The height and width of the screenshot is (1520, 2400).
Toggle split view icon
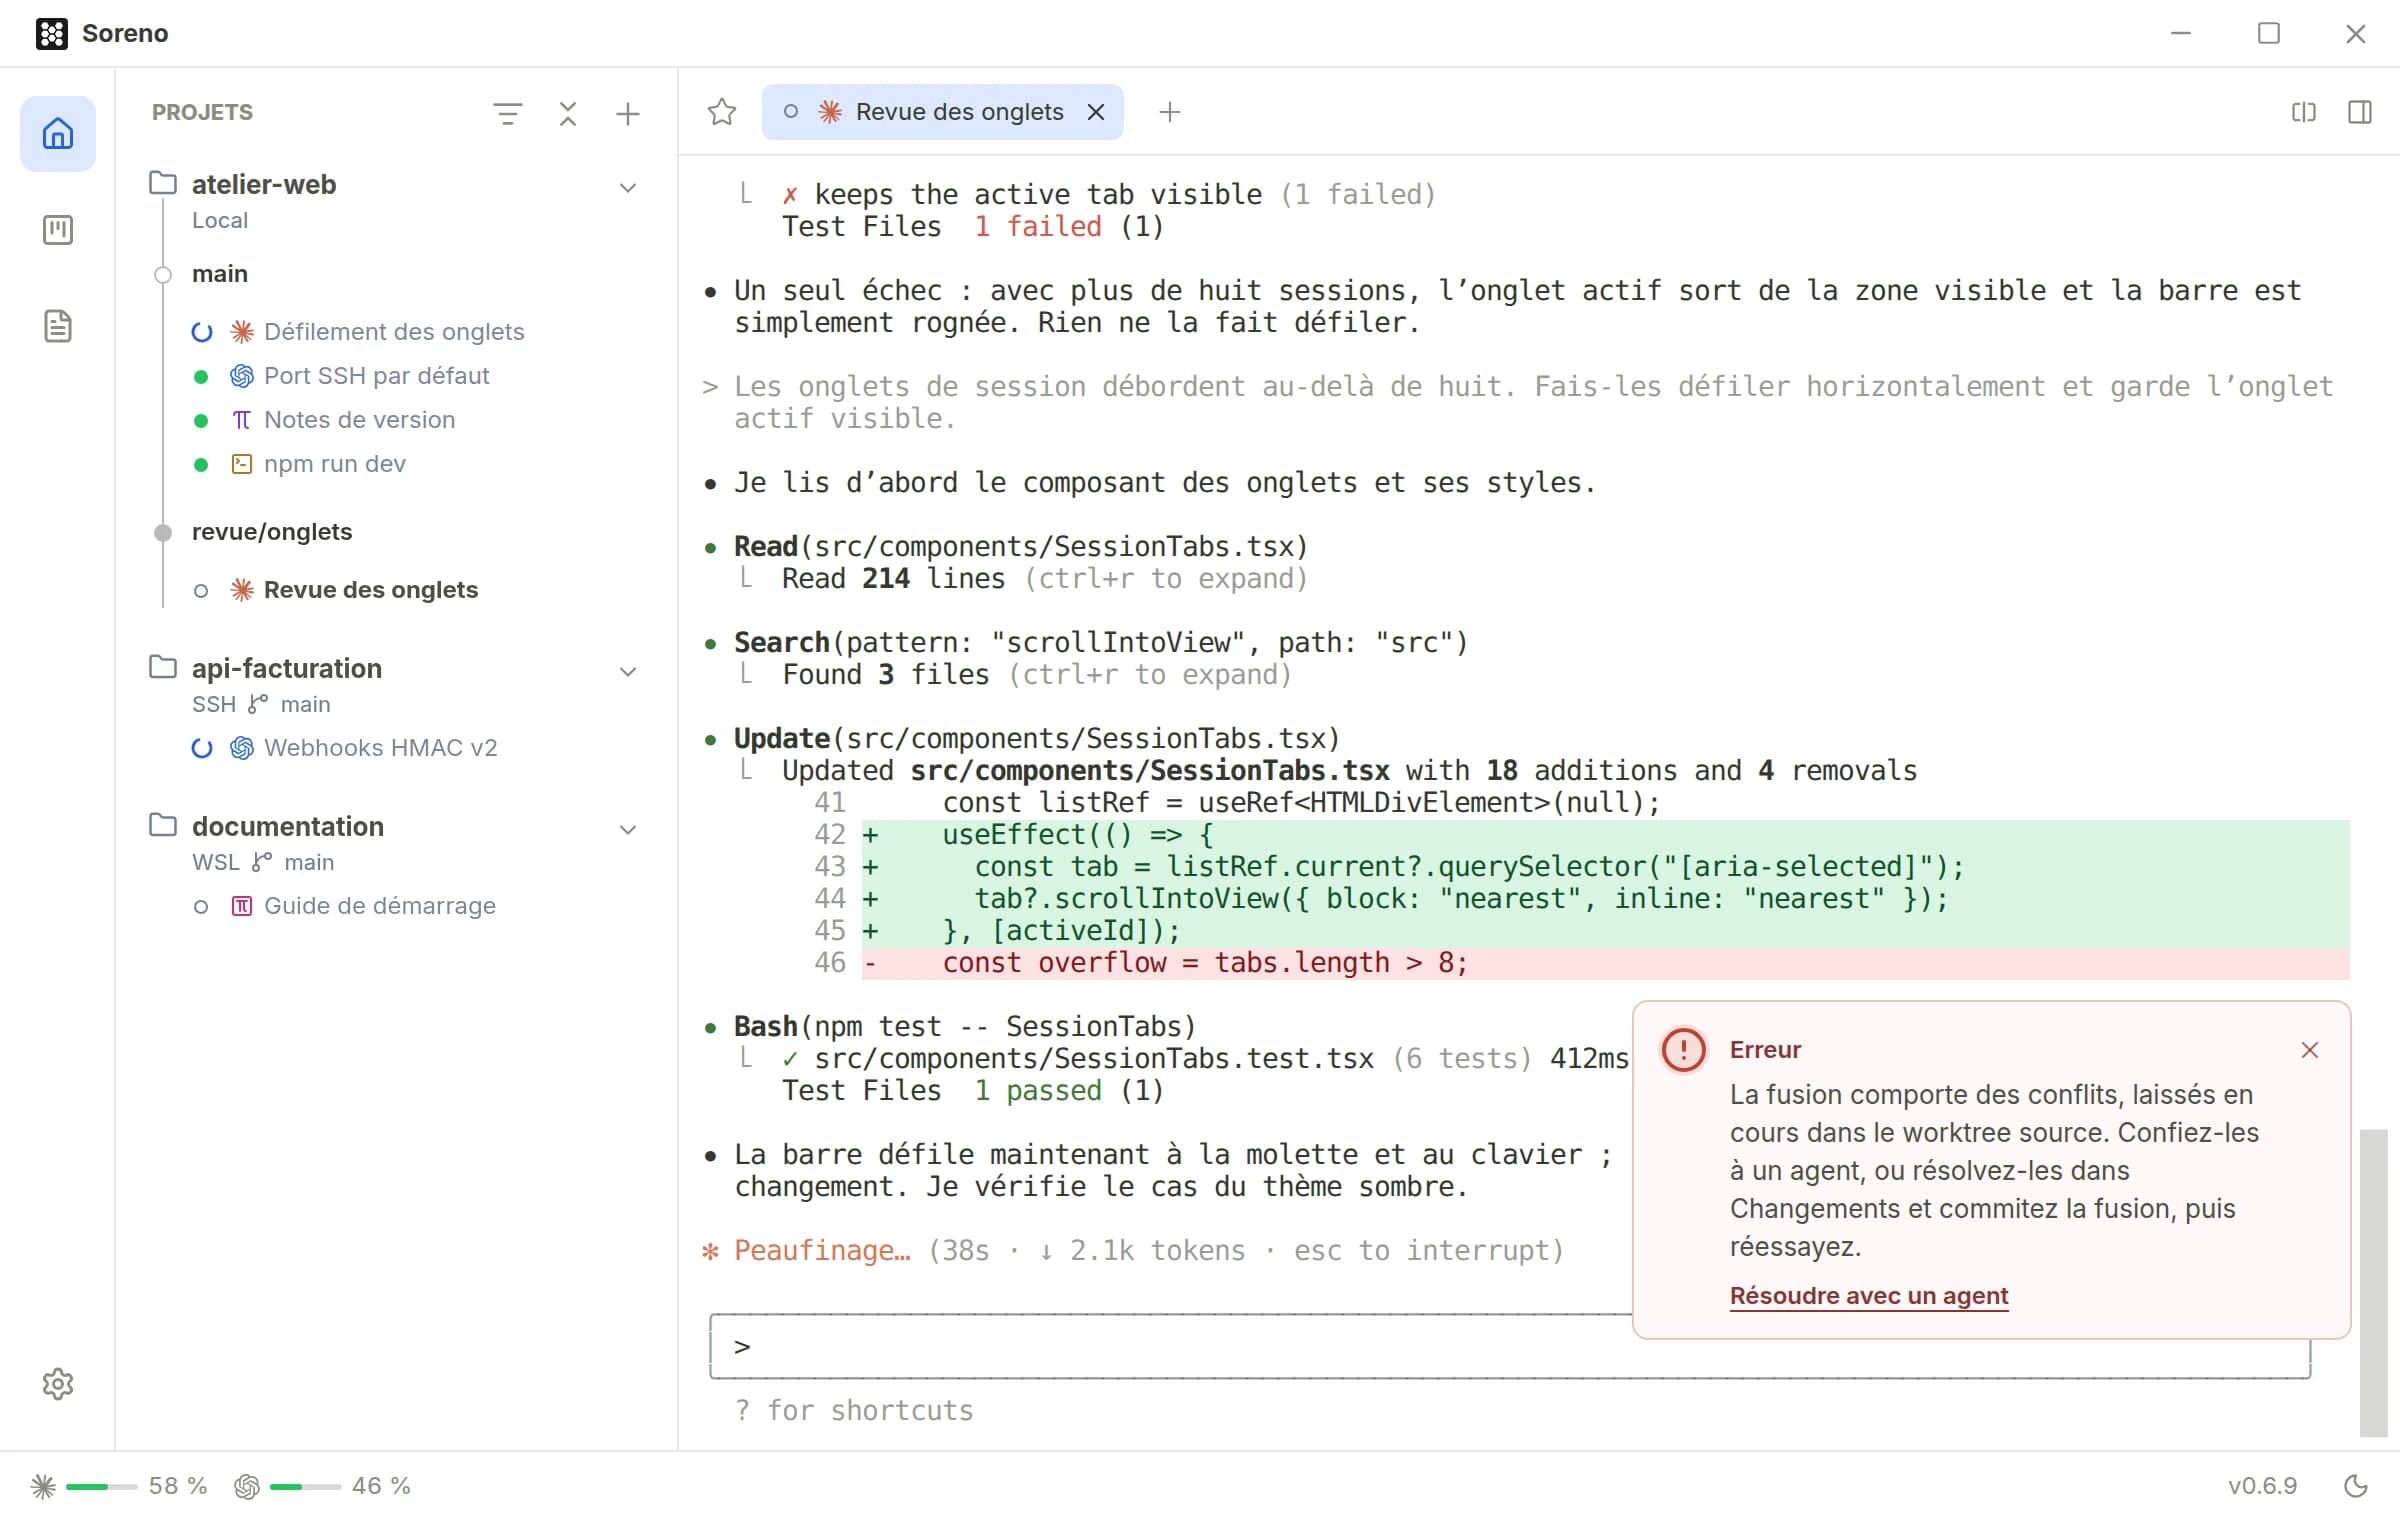[2304, 112]
